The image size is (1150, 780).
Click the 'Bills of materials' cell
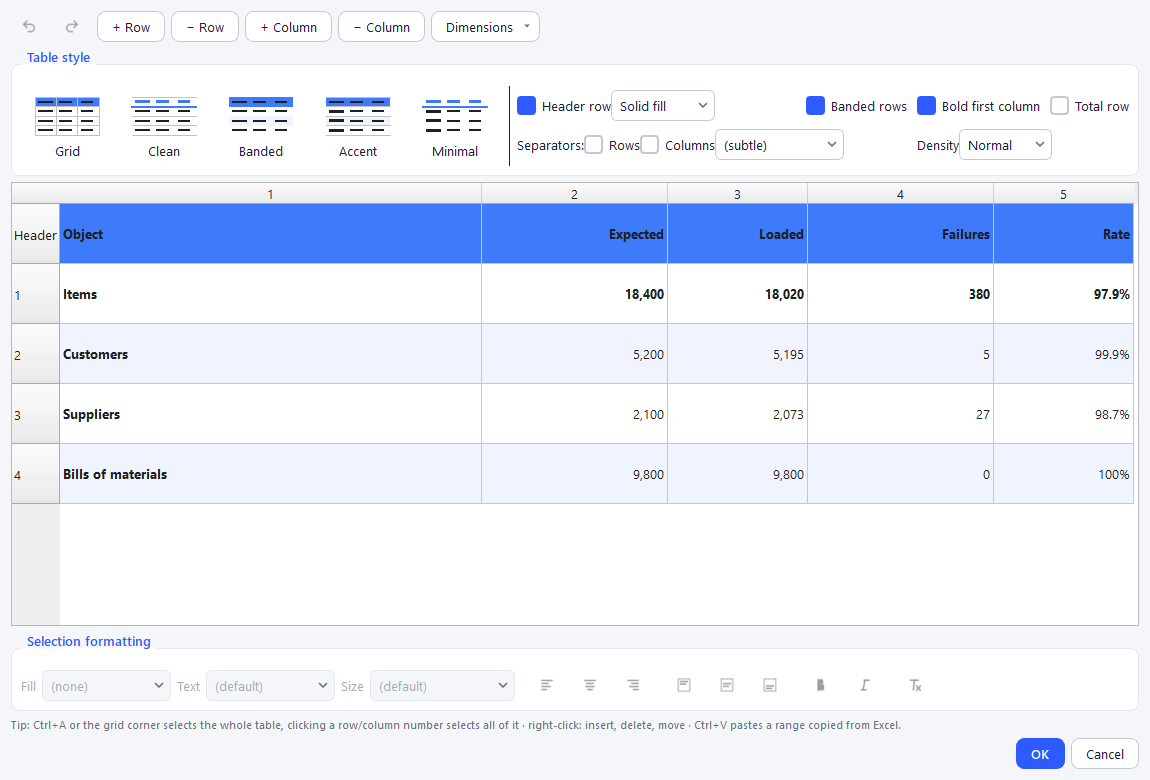point(271,474)
